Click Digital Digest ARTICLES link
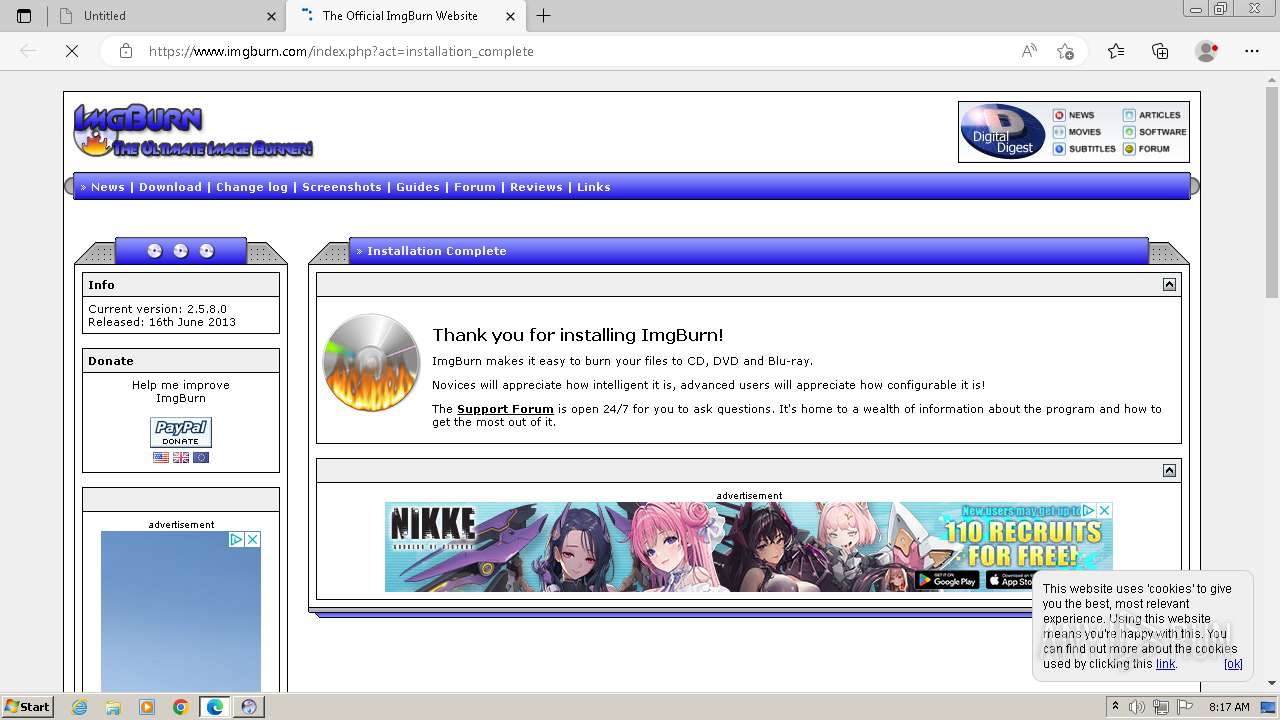Image resolution: width=1280 pixels, height=720 pixels. (x=1152, y=115)
